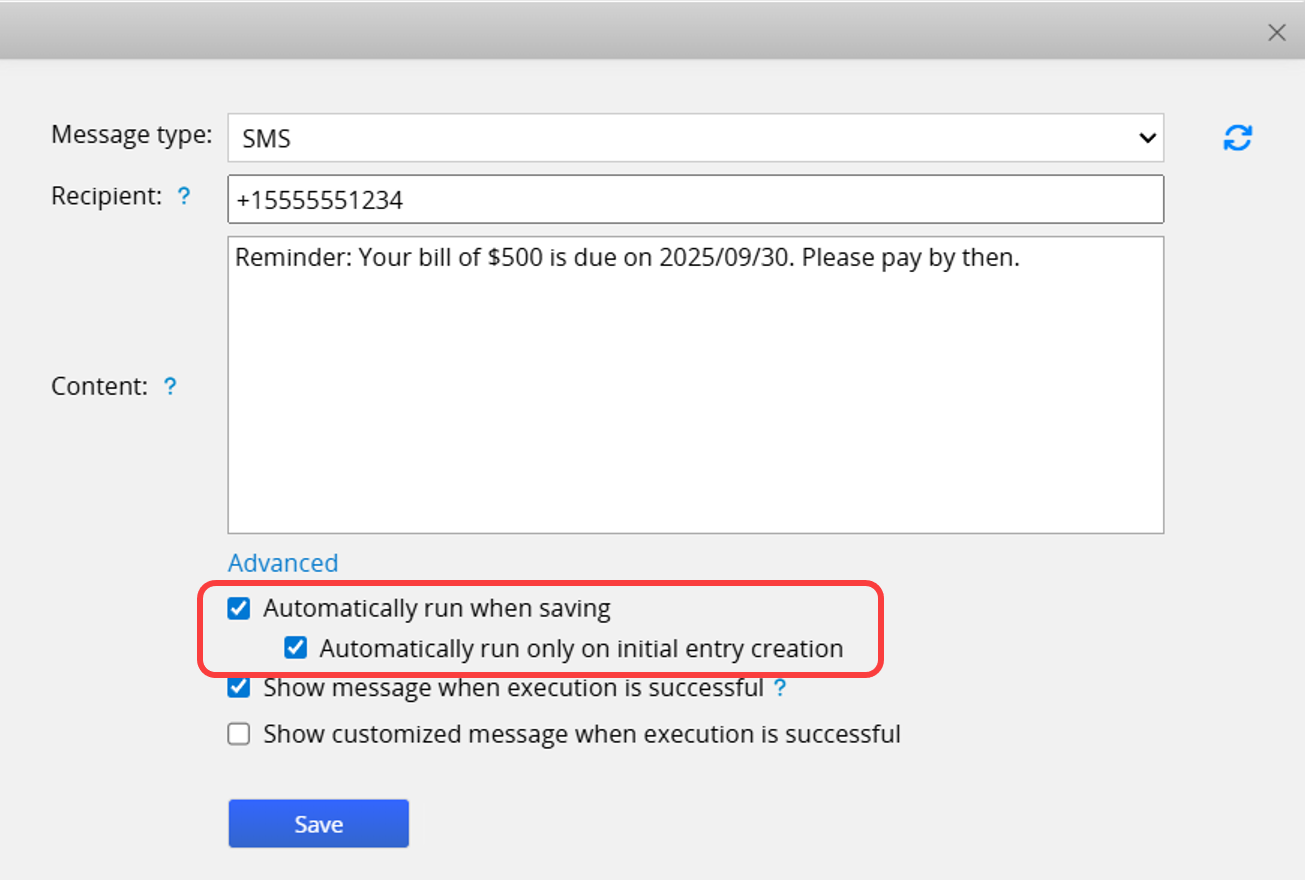
Task: Click the "Content:" label text
Action: [99, 386]
